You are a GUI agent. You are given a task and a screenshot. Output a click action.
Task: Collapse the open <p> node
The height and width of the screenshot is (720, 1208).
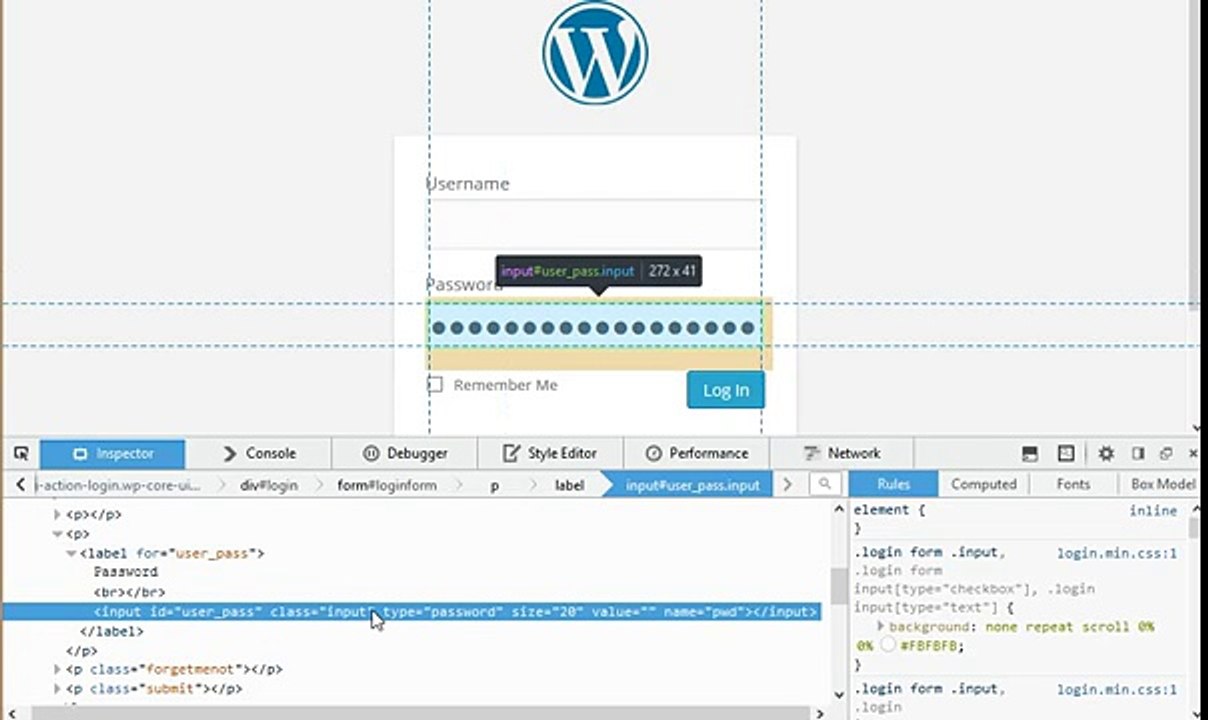tap(58, 533)
